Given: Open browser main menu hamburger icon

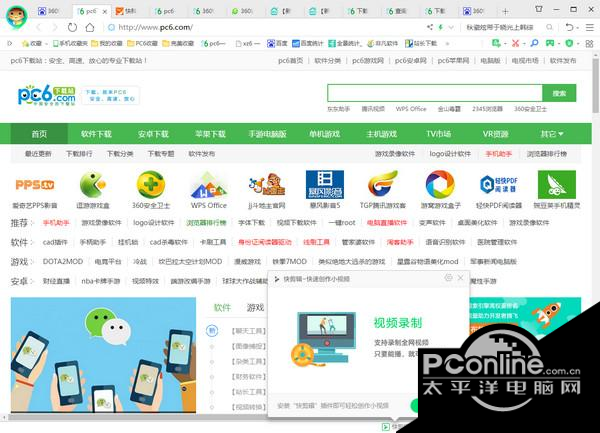Looking at the screenshot, I should point(590,27).
